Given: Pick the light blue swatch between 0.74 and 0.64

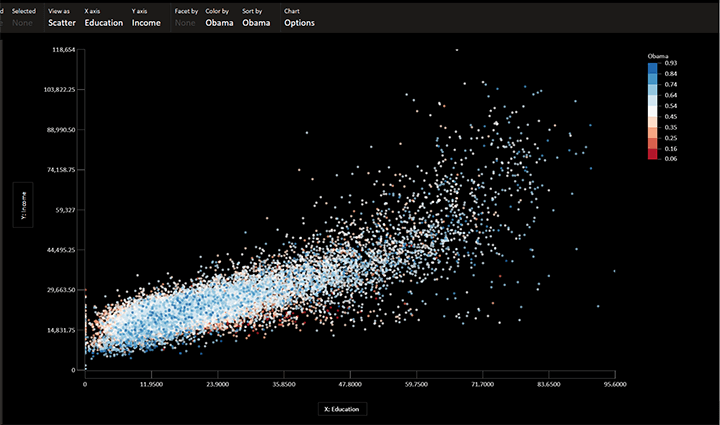Looking at the screenshot, I should (x=652, y=90).
